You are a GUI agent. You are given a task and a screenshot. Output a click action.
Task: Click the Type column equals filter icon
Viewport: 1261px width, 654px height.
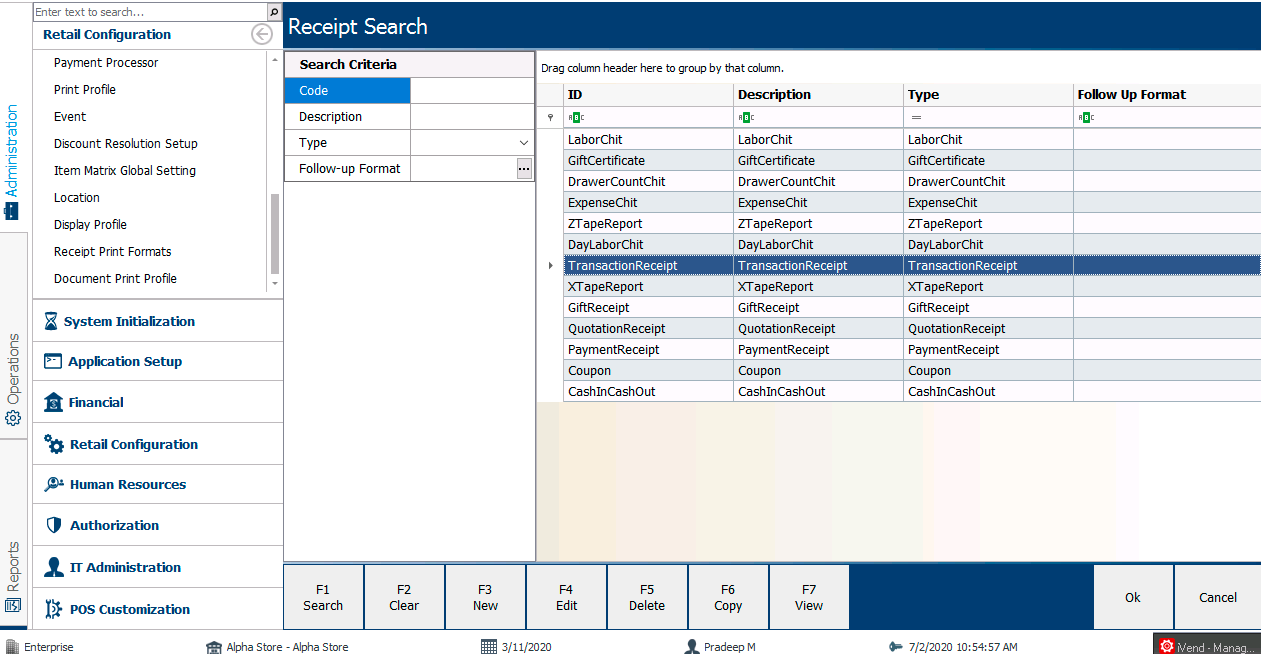[915, 118]
